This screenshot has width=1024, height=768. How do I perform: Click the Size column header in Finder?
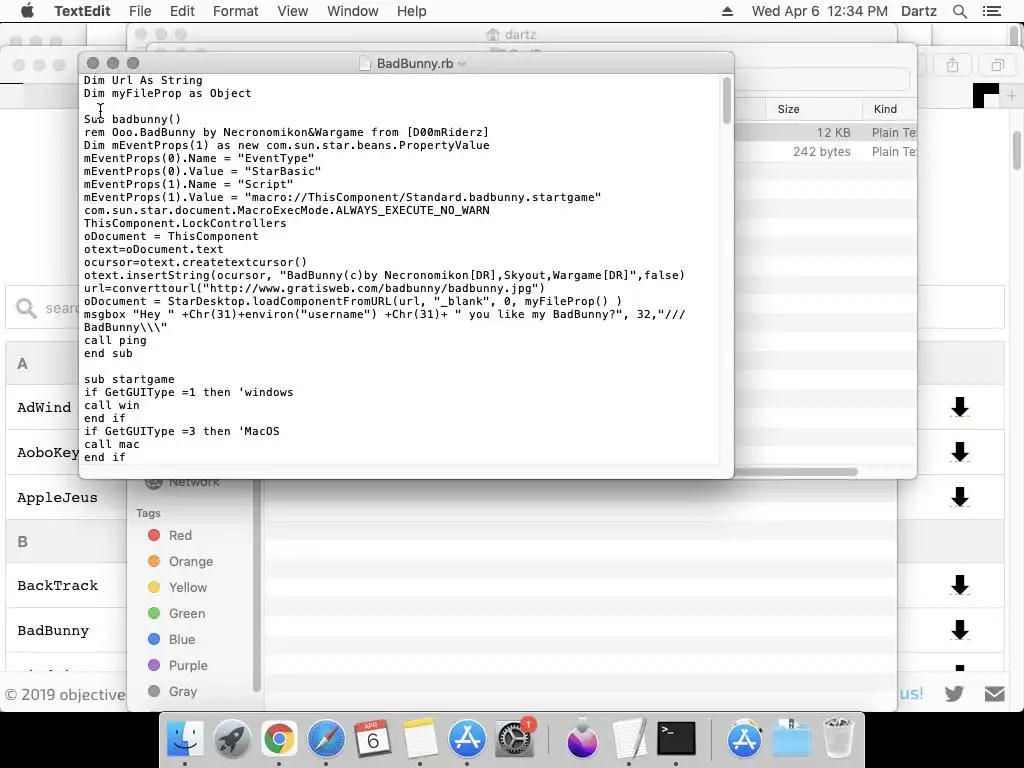coord(788,109)
